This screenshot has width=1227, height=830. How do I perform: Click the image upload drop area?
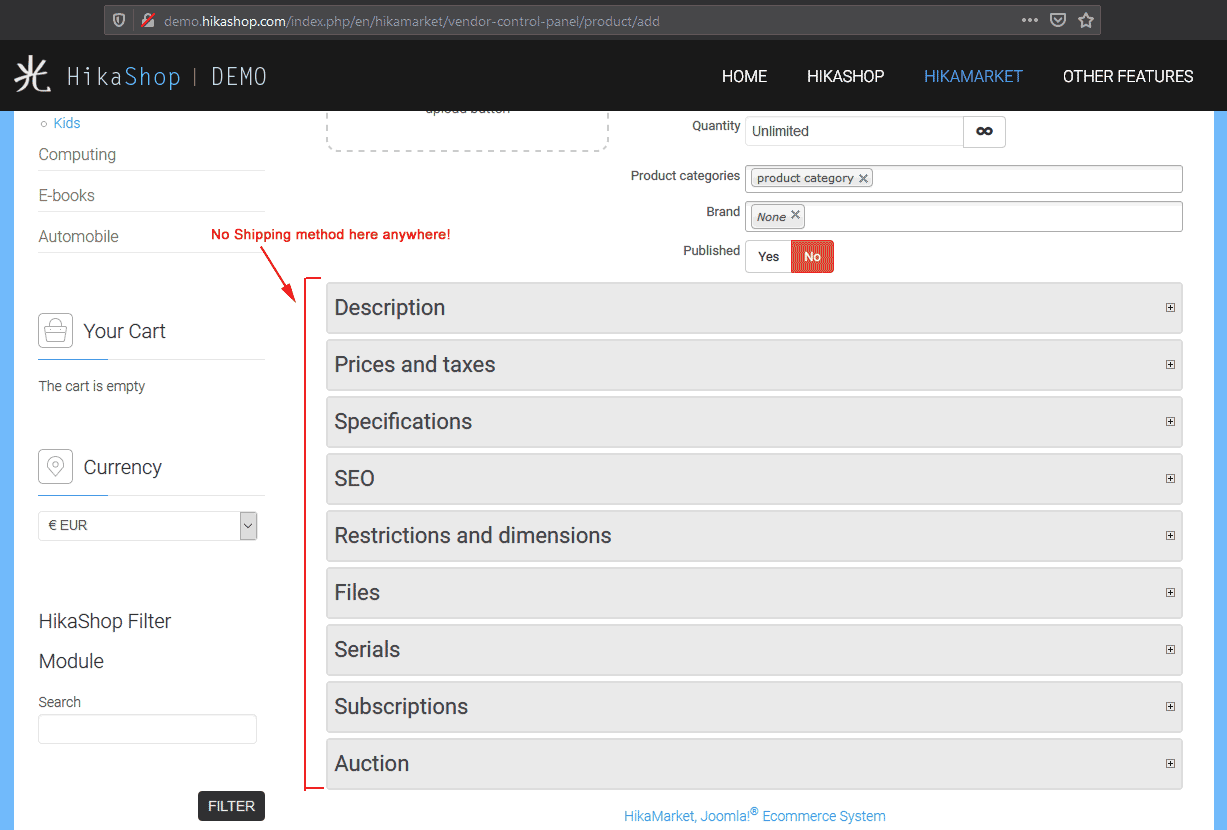coord(467,130)
